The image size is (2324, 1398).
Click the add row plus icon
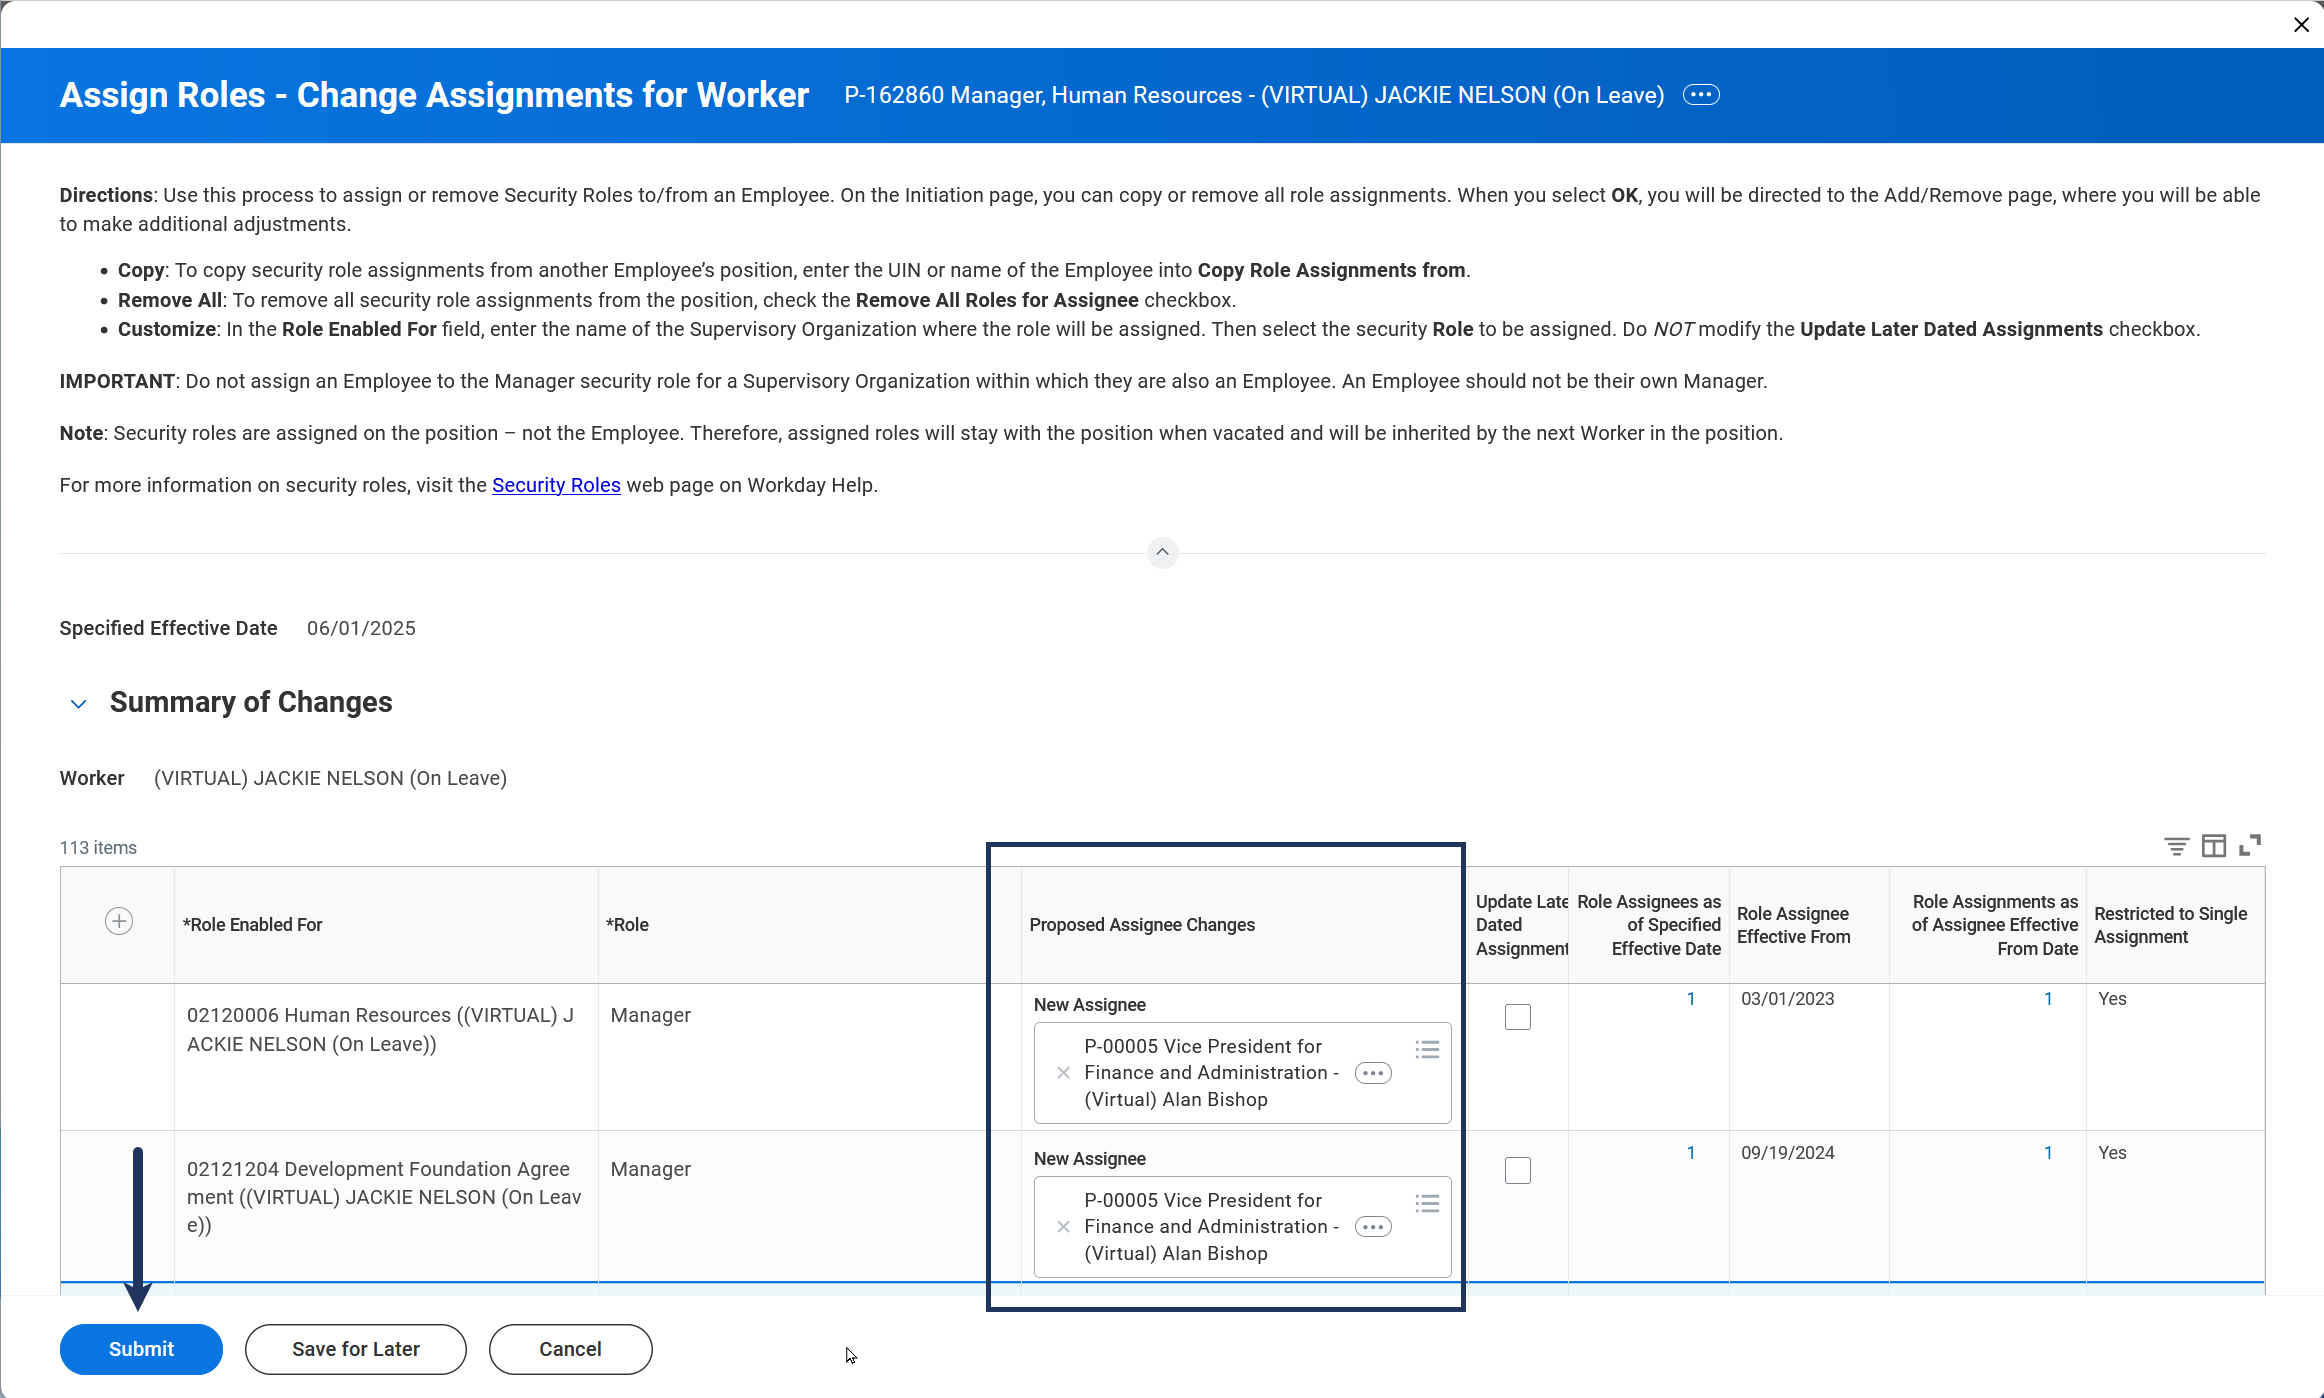click(119, 921)
